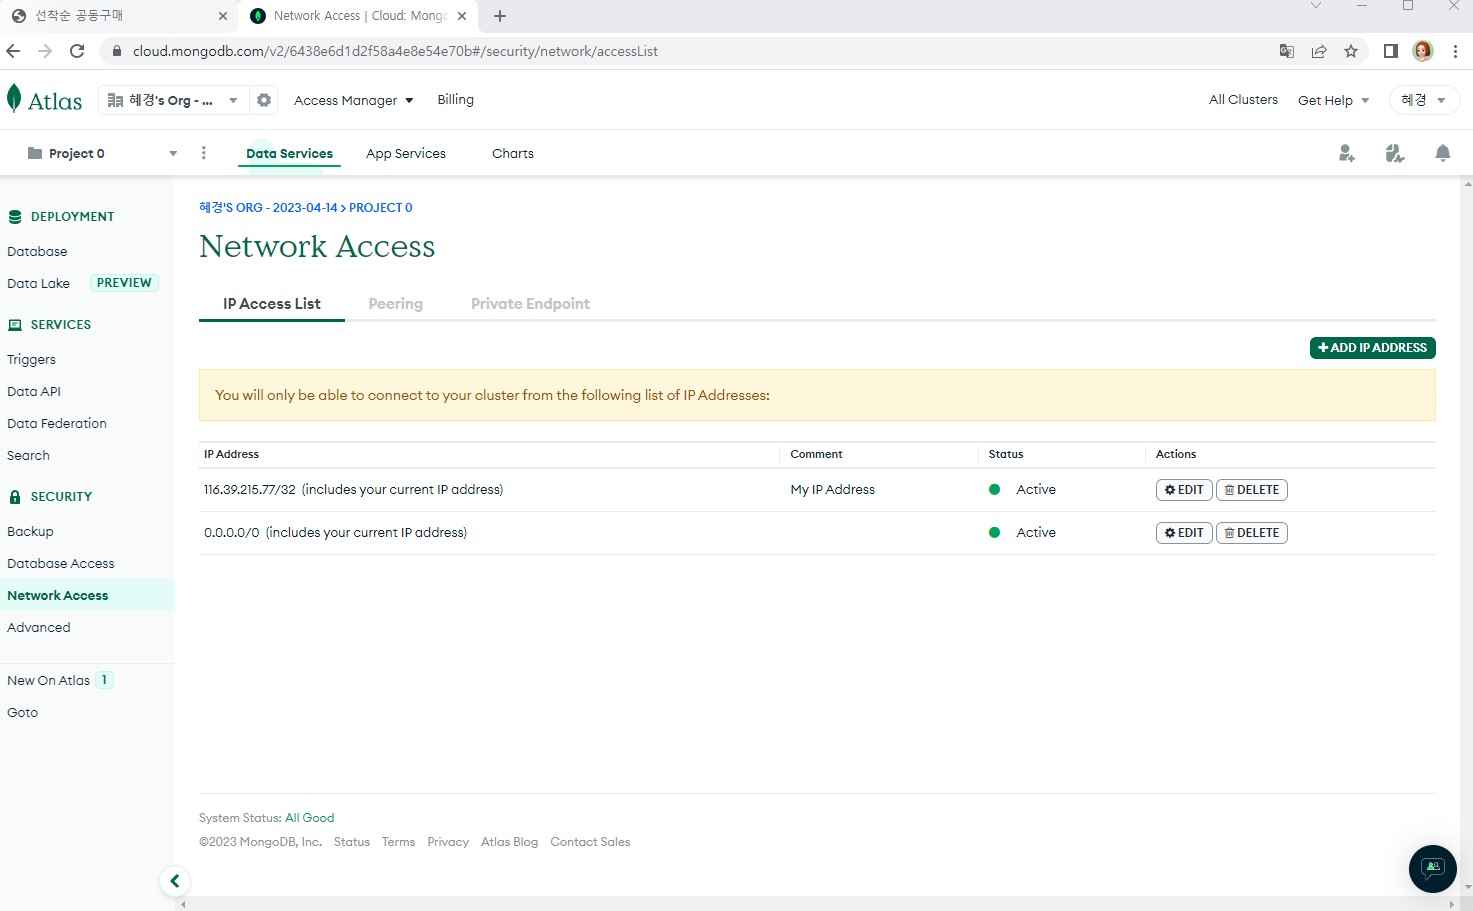Close the 선착순 공동구매 browser tab
Viewport: 1473px width, 911px height.
pyautogui.click(x=223, y=16)
